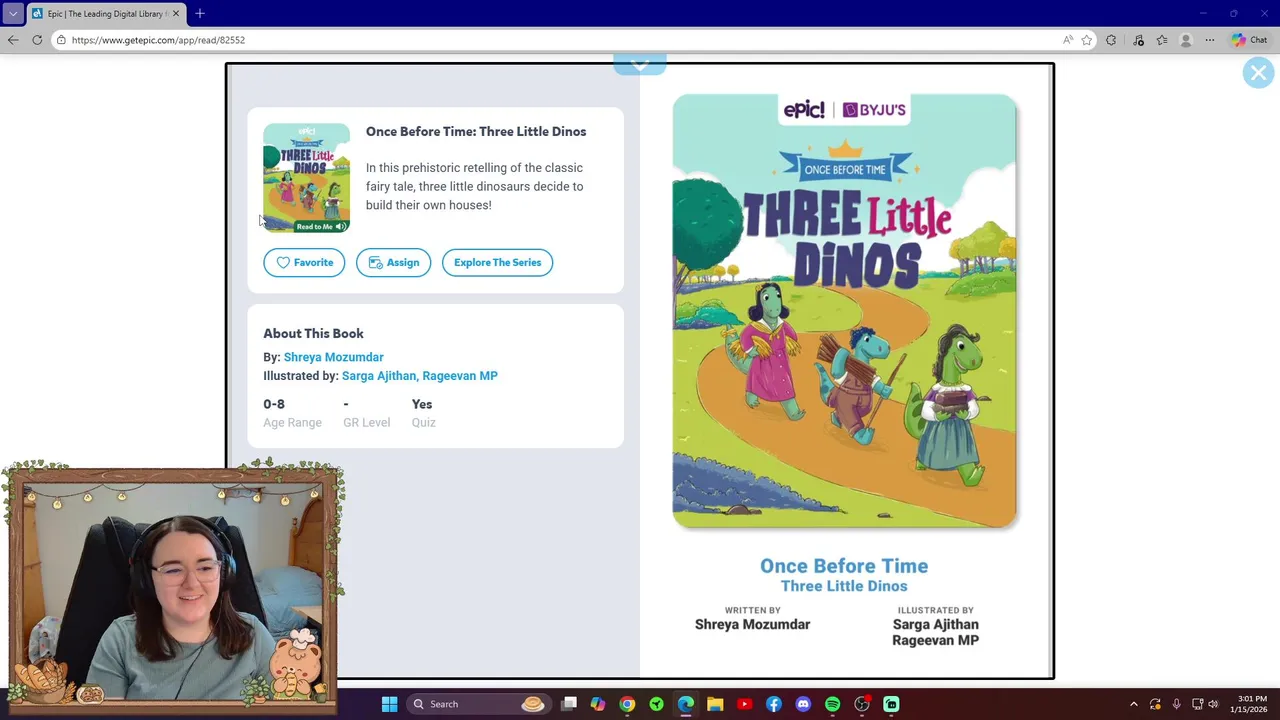
Task: Open the Windows Start menu
Action: click(389, 704)
